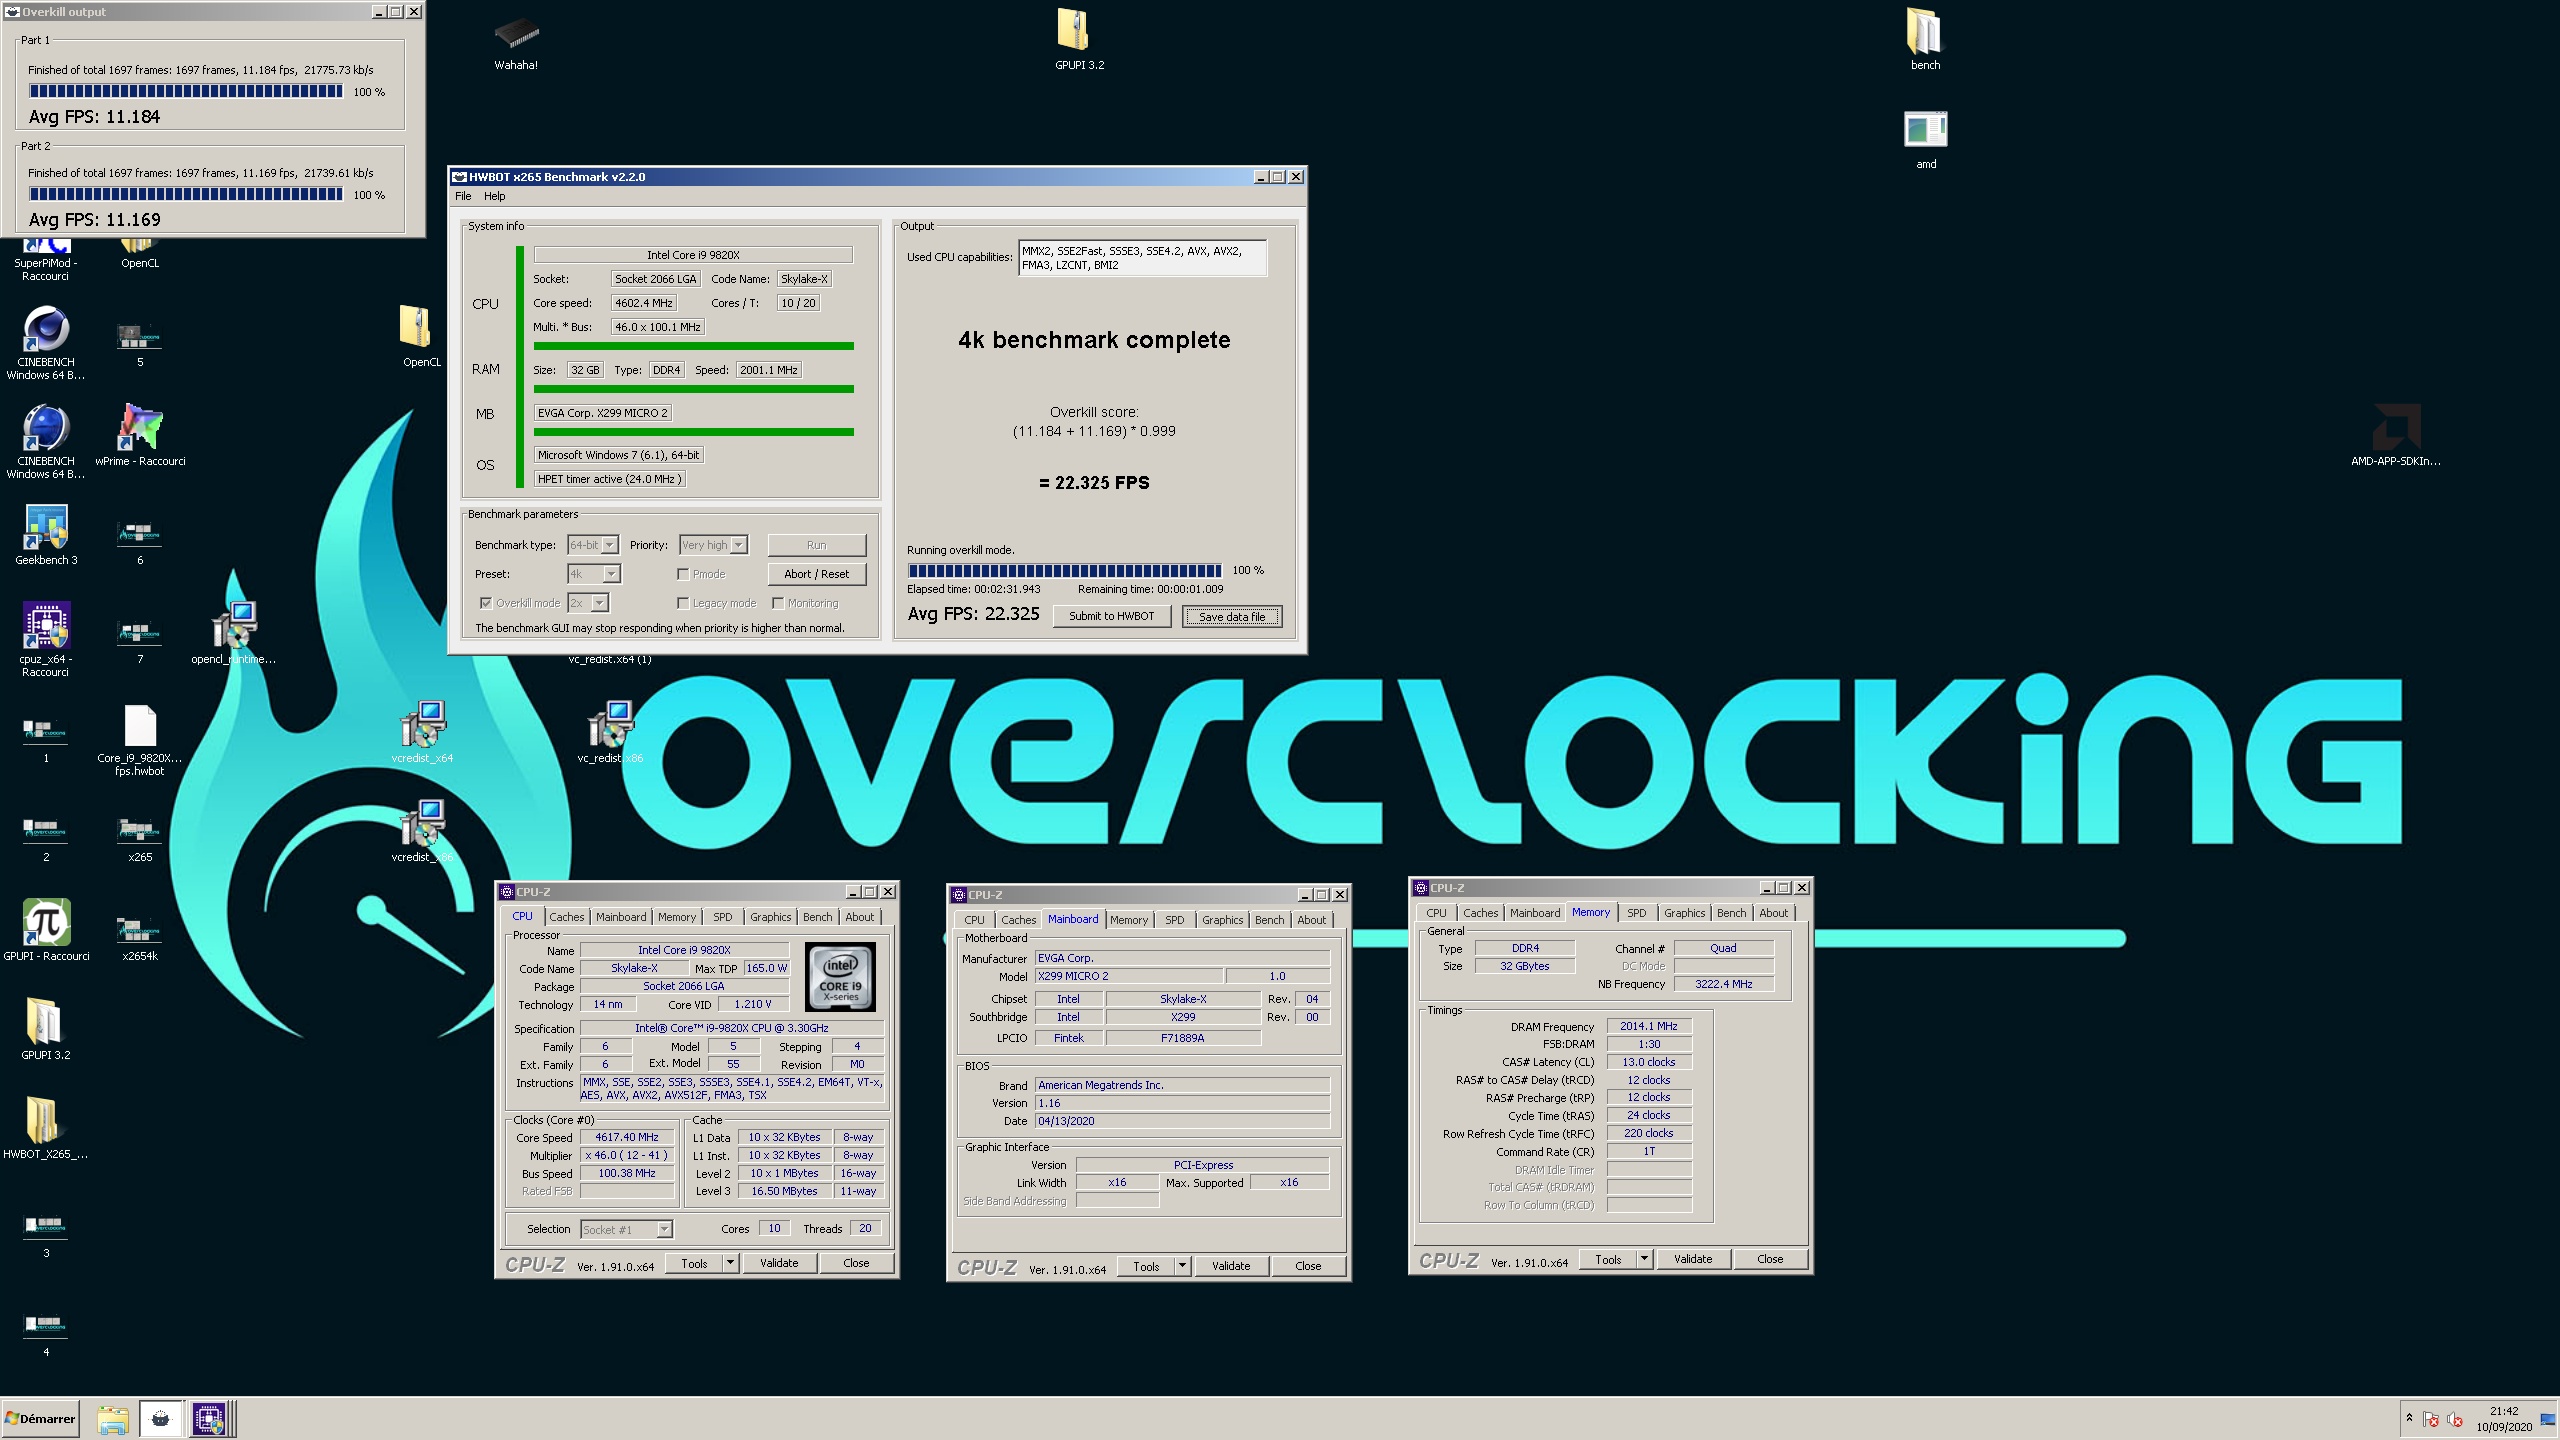2560x1440 pixels.
Task: Toggle the Monitoring checkbox
Action: [x=778, y=603]
